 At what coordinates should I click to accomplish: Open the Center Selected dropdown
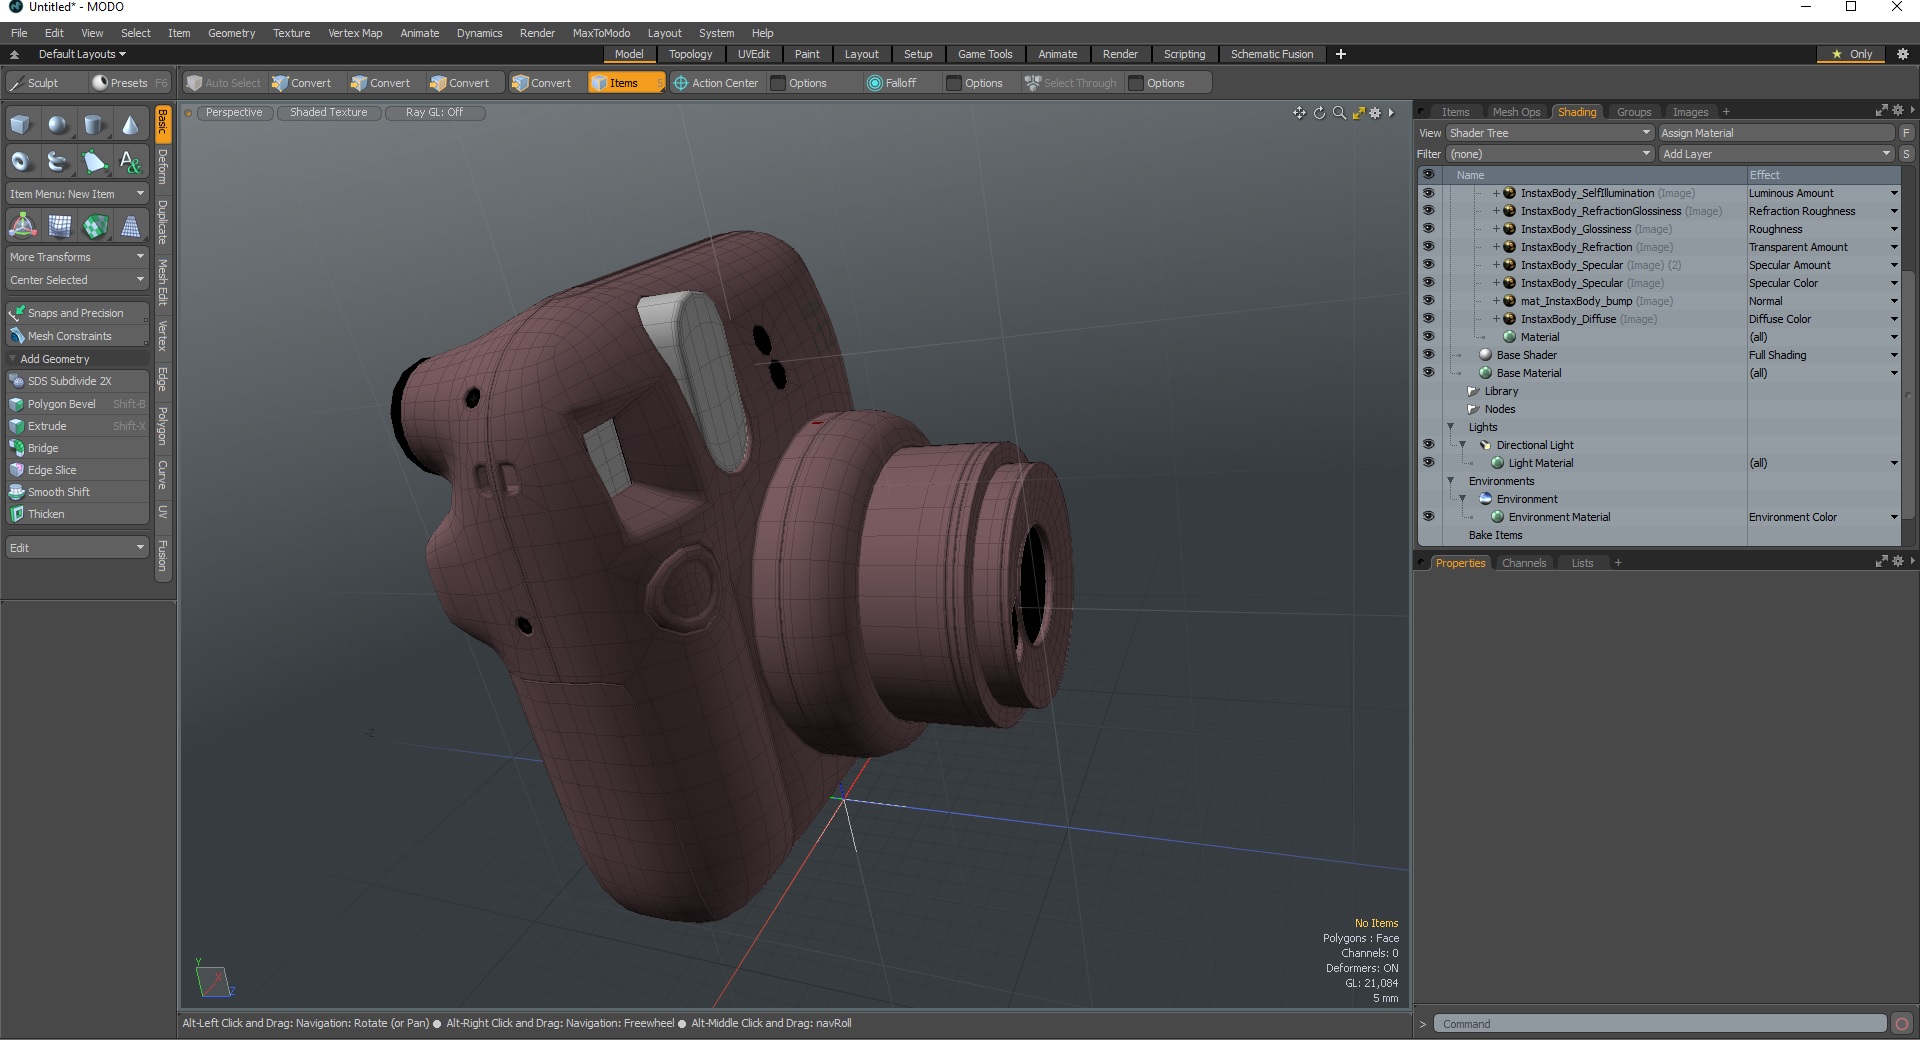[78, 280]
